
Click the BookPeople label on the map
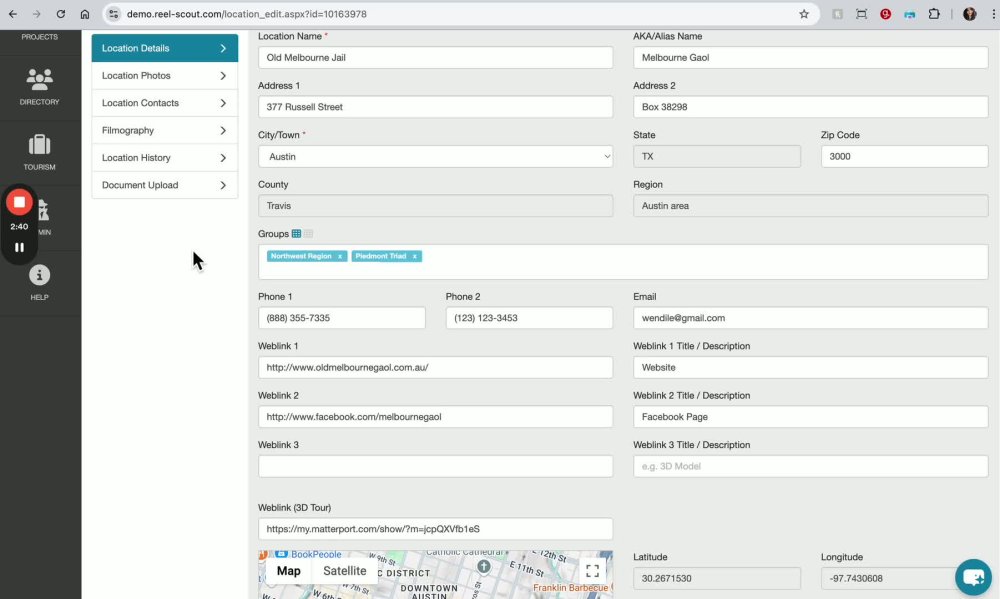[316, 554]
